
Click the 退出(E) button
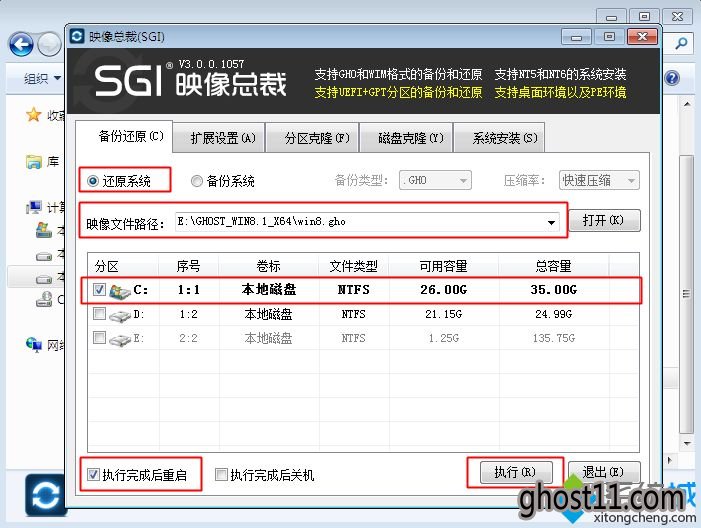click(604, 472)
